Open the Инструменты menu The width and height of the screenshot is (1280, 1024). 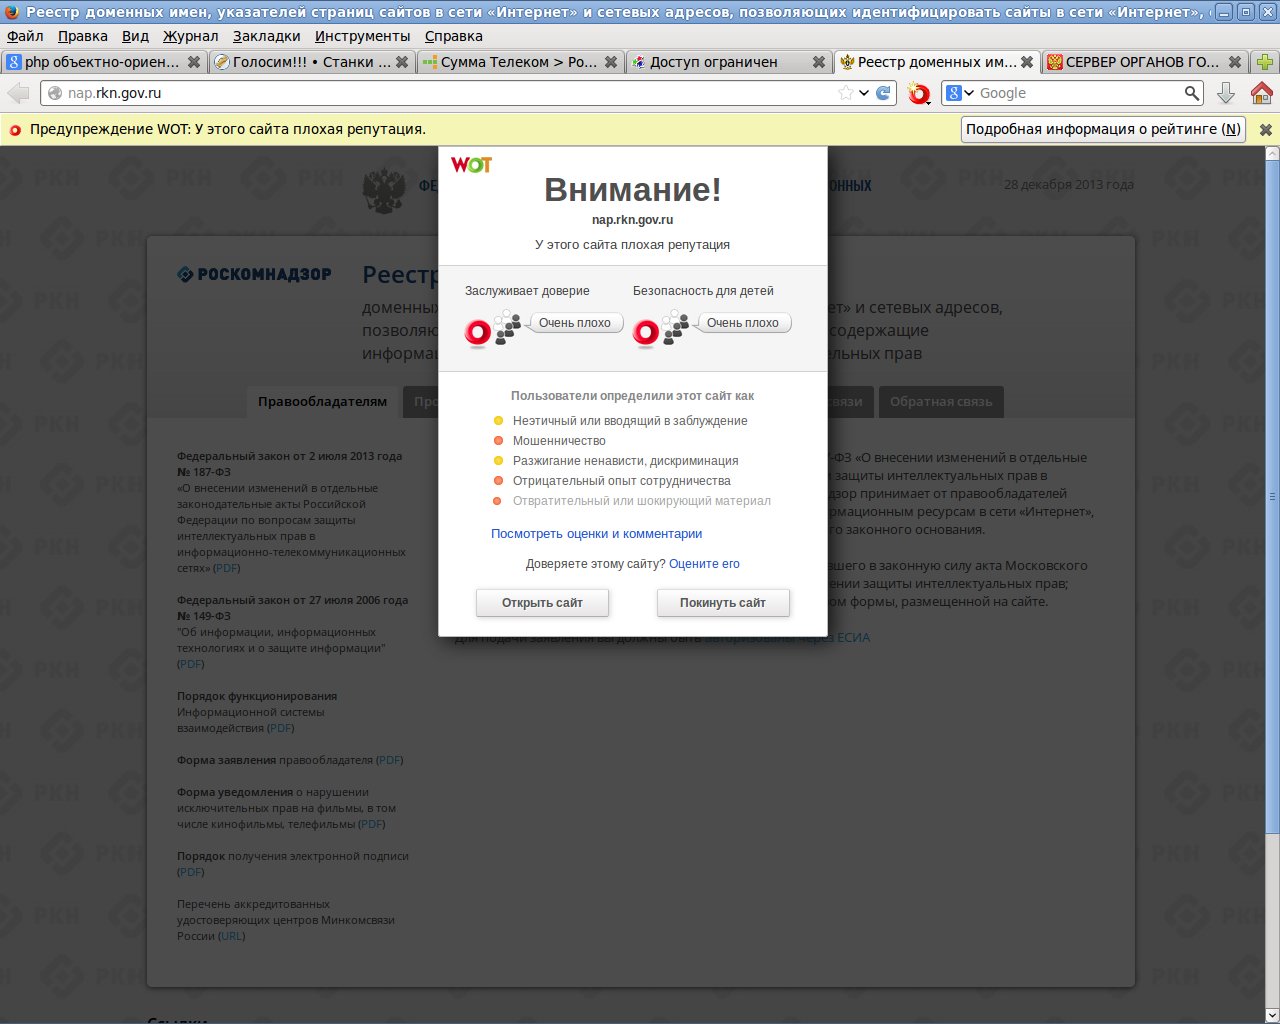click(x=362, y=36)
